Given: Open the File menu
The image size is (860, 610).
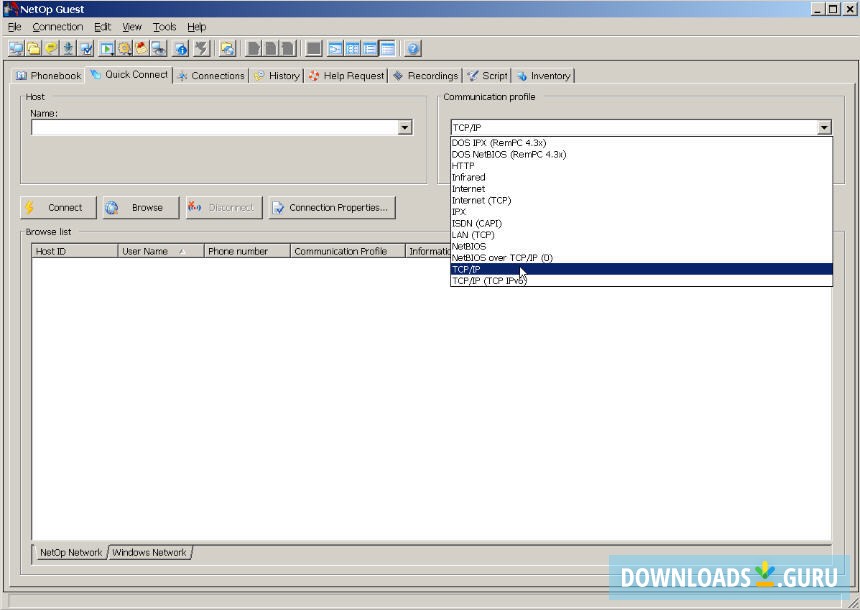Looking at the screenshot, I should click(x=14, y=27).
